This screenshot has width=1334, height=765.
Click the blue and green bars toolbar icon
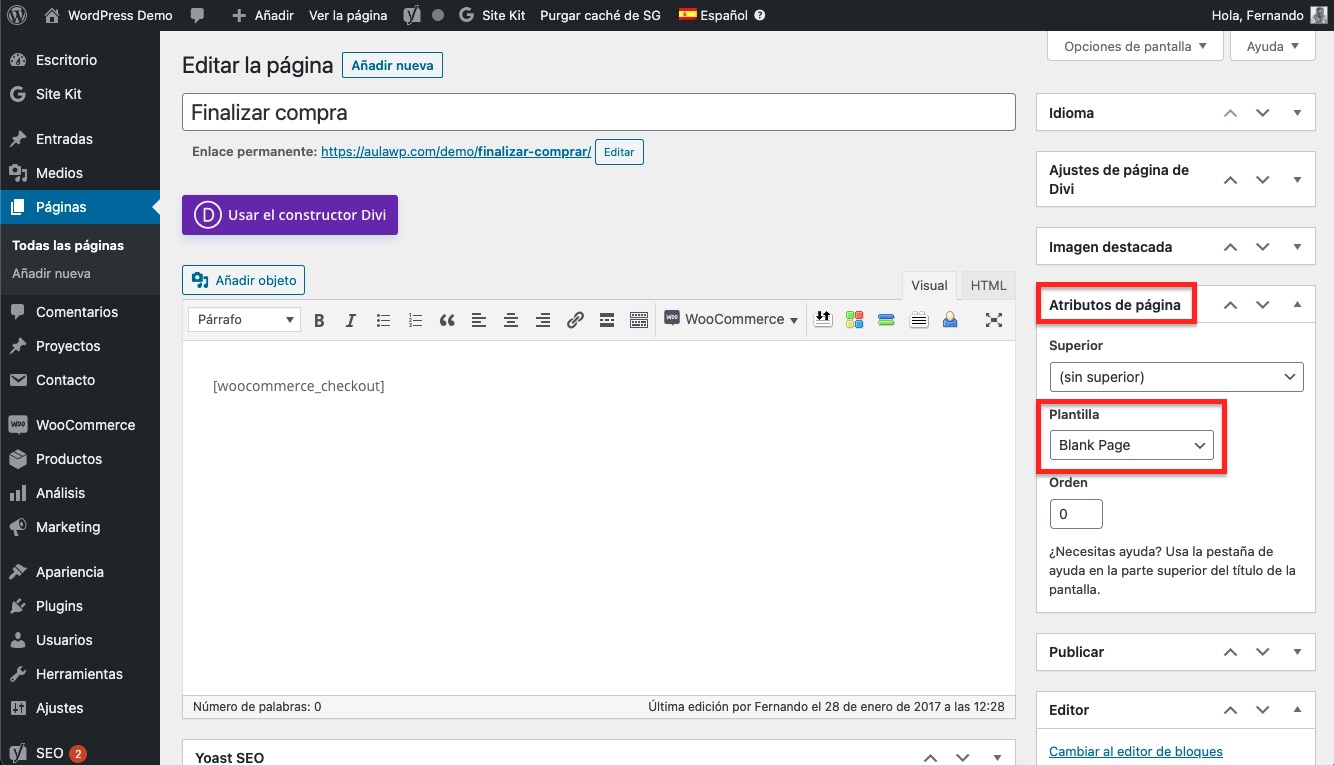(886, 319)
